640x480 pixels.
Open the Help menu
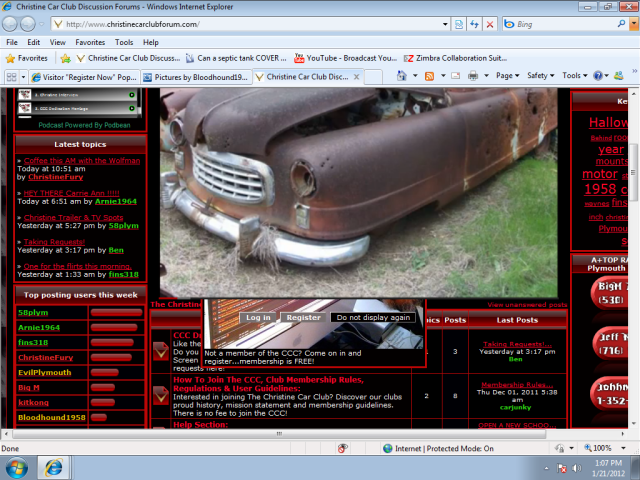pyautogui.click(x=151, y=42)
